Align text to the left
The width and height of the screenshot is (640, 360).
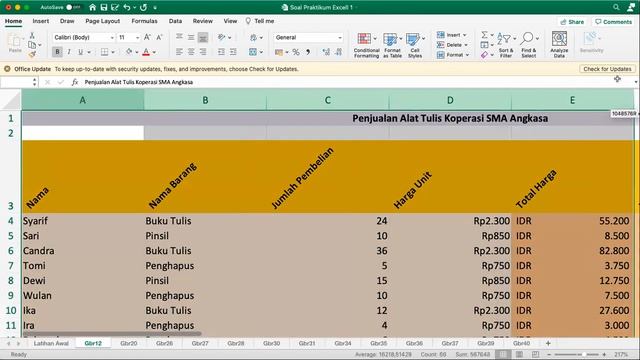[179, 52]
